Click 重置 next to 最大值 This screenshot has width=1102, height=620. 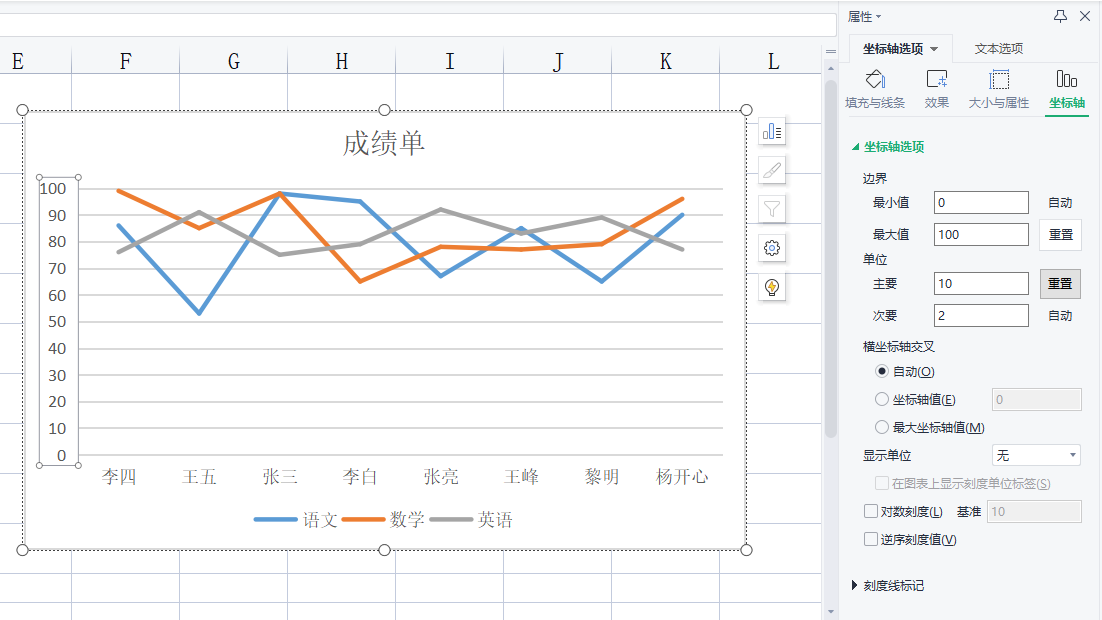[1060, 234]
